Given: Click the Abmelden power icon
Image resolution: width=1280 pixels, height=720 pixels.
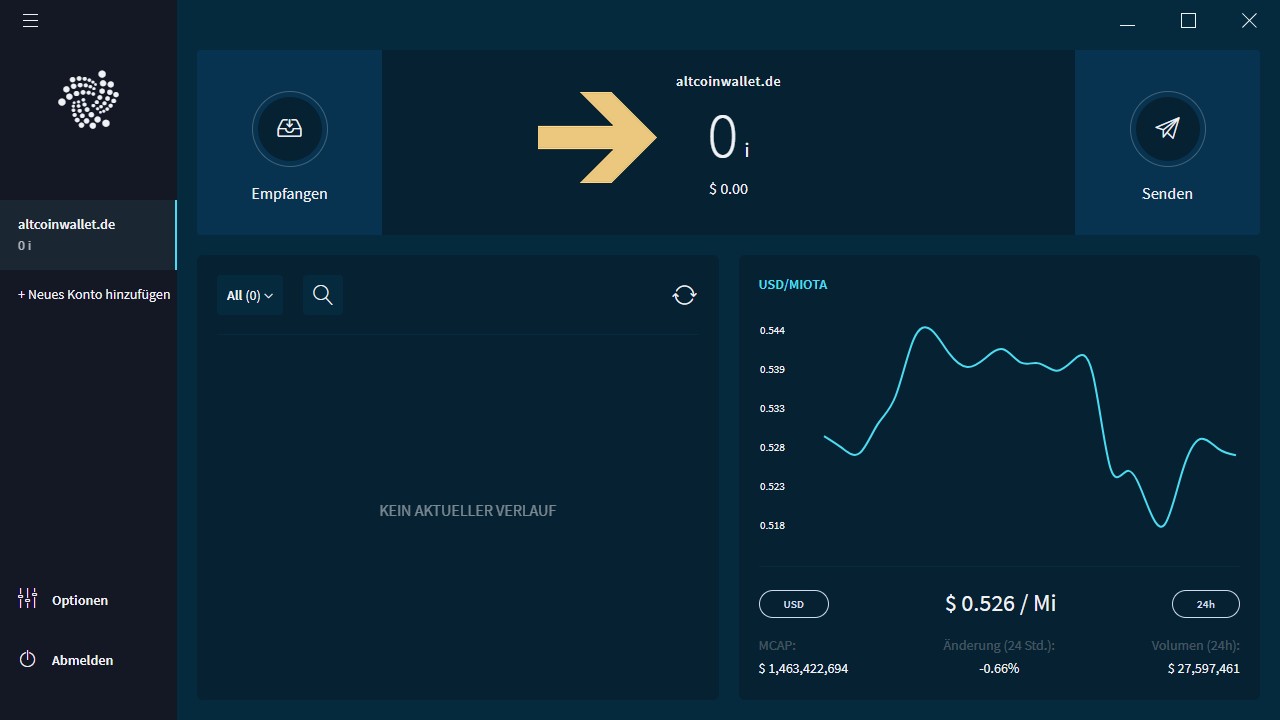Looking at the screenshot, I should 28,660.
